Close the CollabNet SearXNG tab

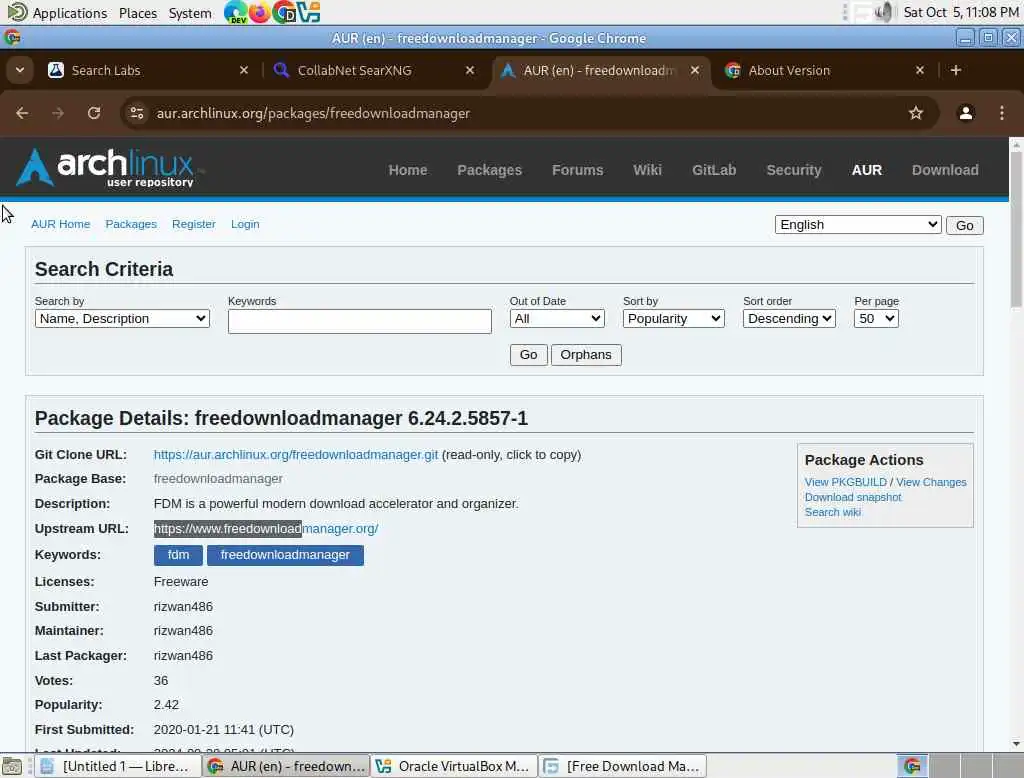pyautogui.click(x=470, y=70)
